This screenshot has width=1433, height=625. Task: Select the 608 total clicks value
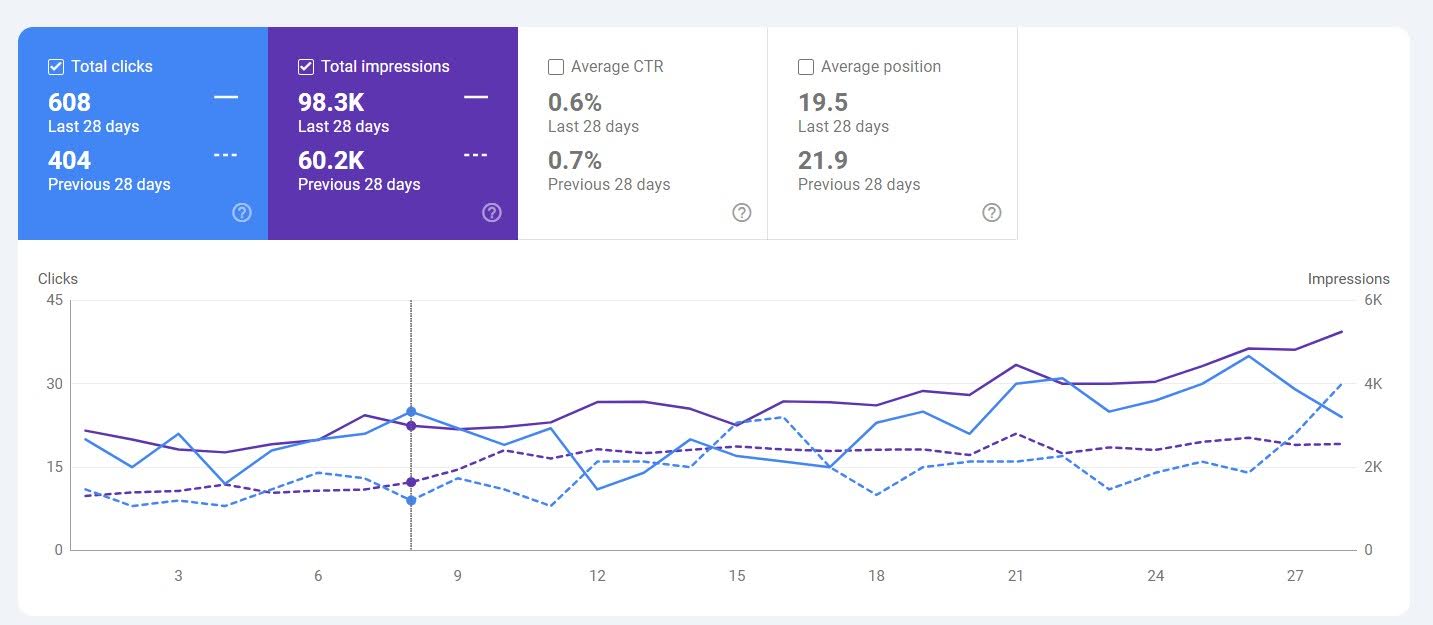[70, 102]
